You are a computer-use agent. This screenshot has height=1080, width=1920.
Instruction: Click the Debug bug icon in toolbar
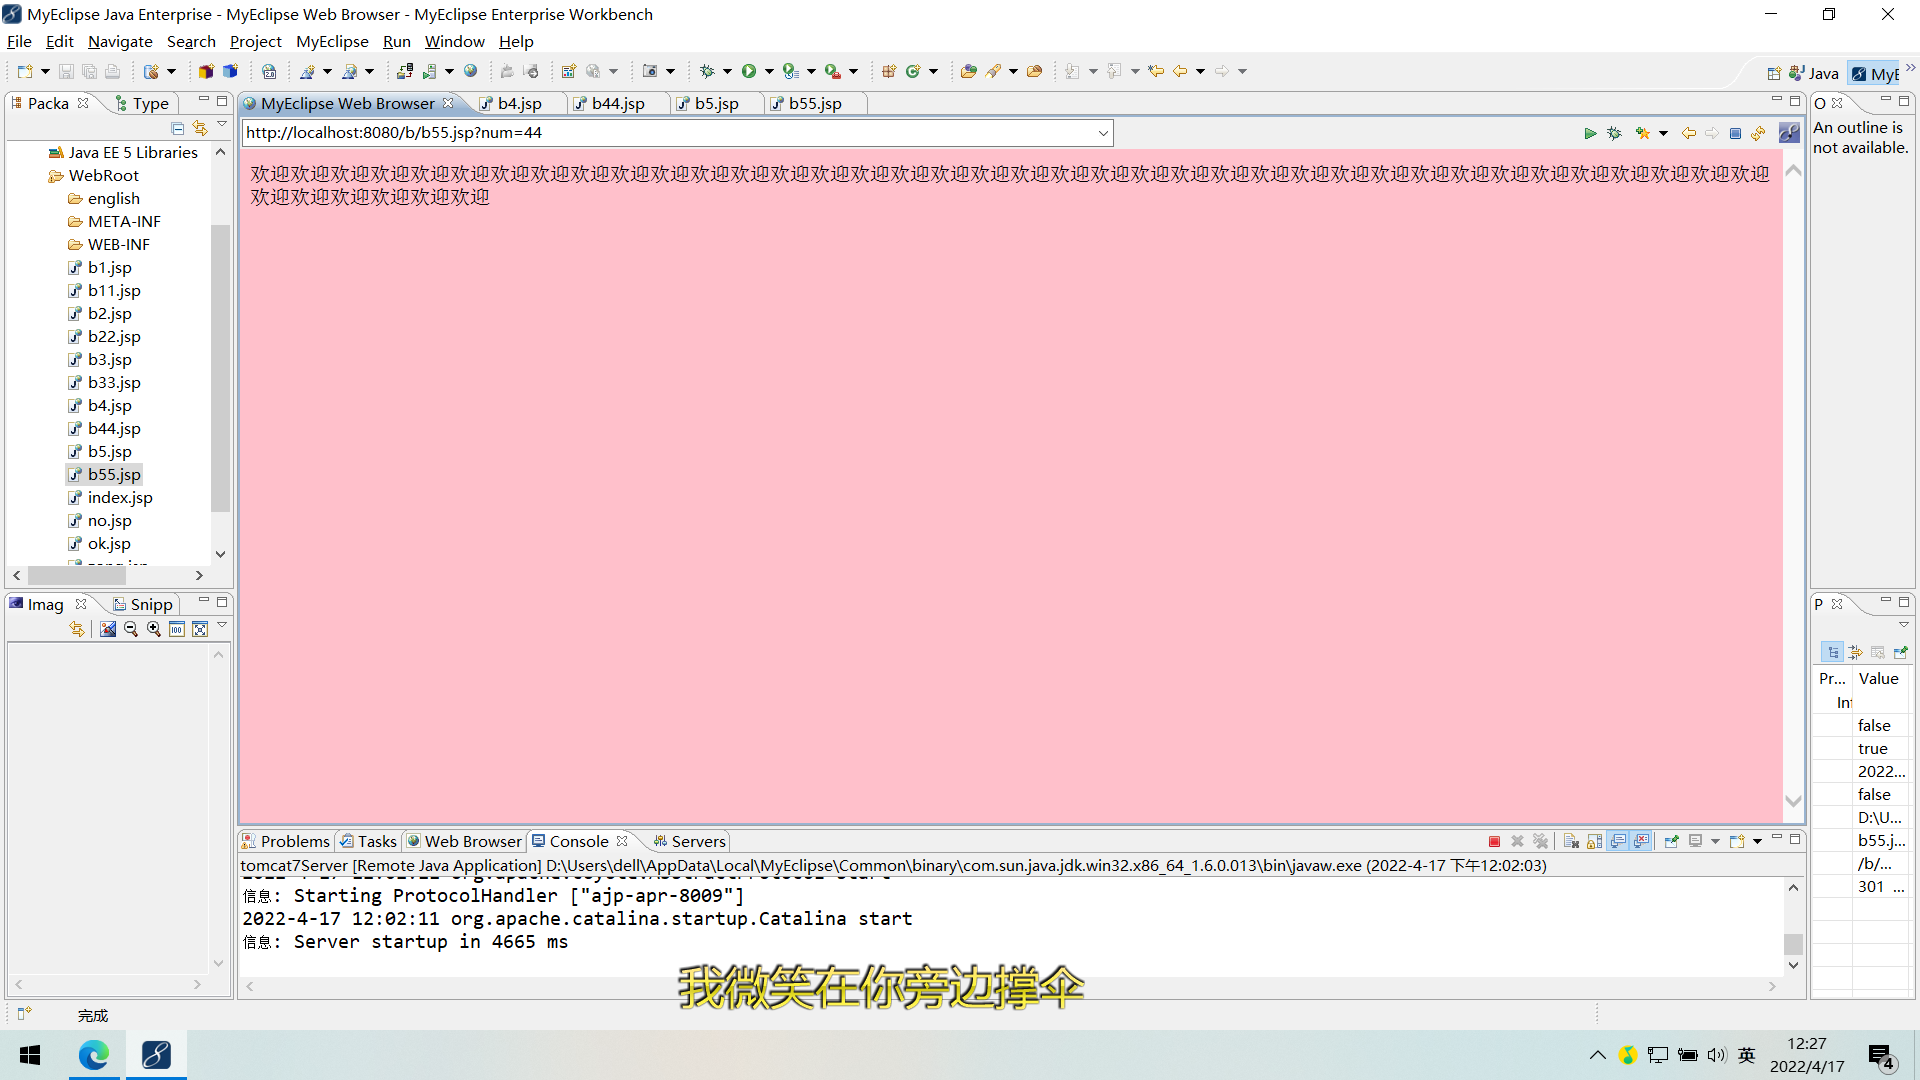(x=707, y=71)
